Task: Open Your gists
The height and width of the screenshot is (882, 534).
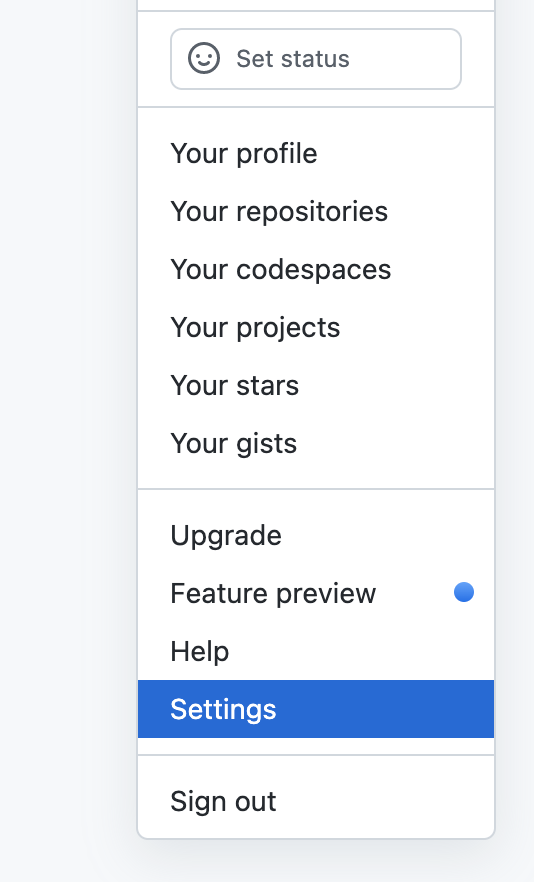Action: 316,443
